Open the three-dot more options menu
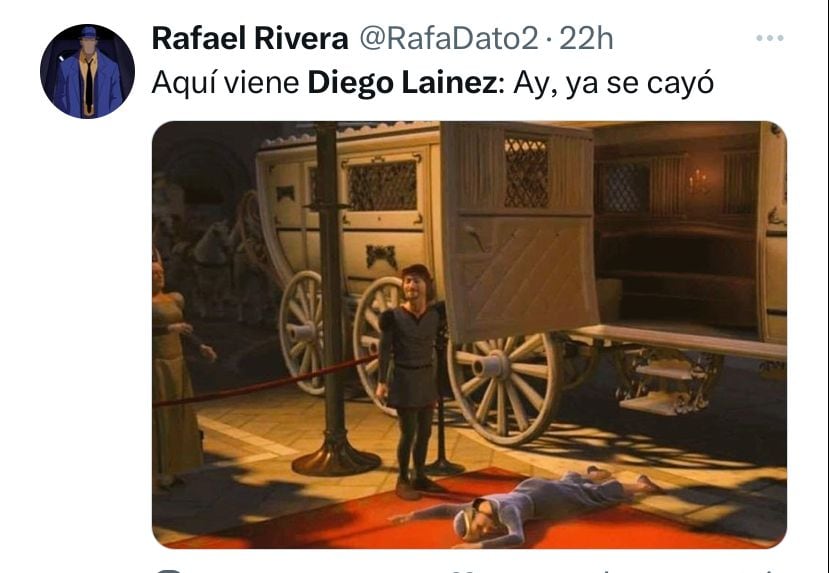 (769, 38)
